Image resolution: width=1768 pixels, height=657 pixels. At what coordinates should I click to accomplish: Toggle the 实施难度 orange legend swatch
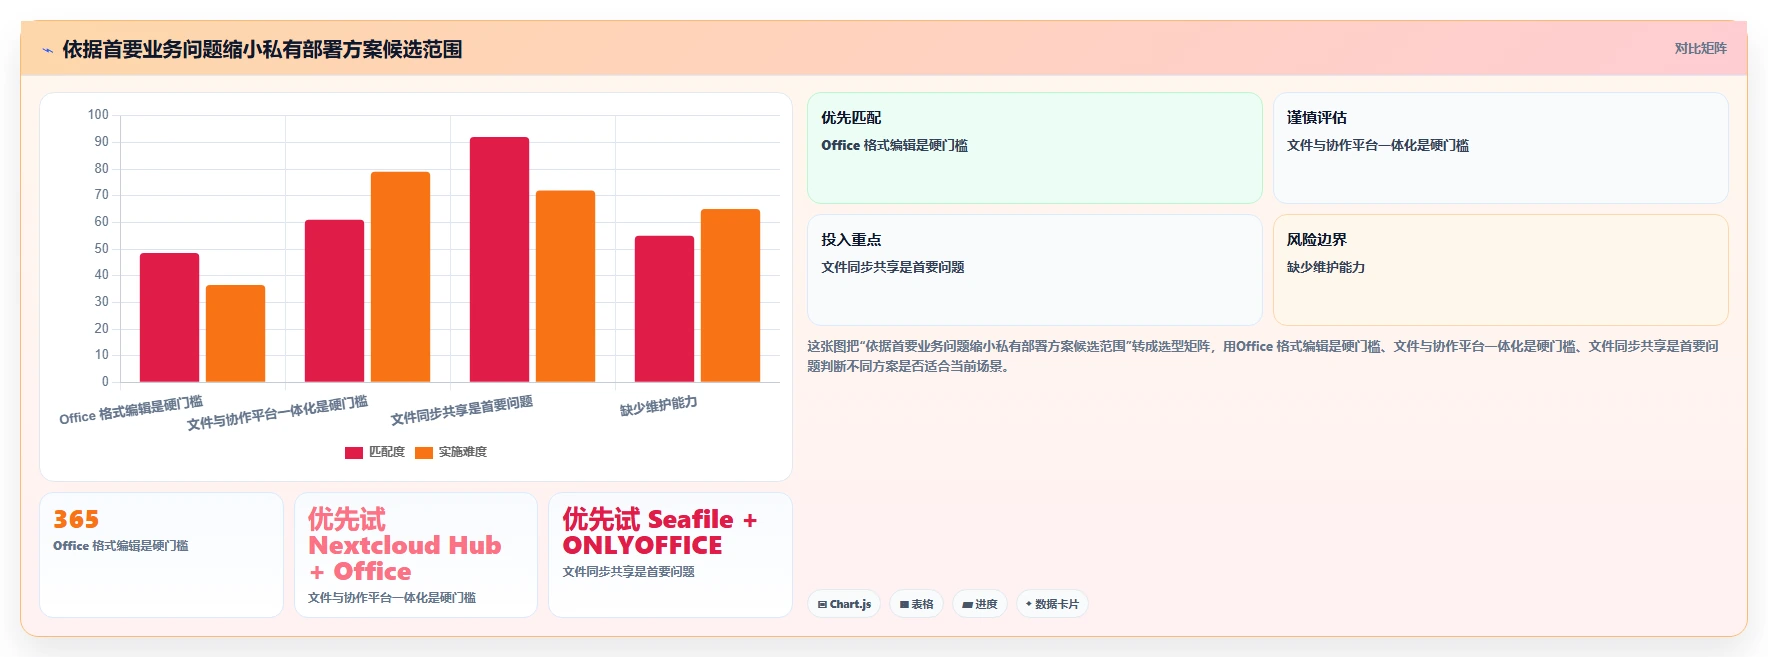424,453
